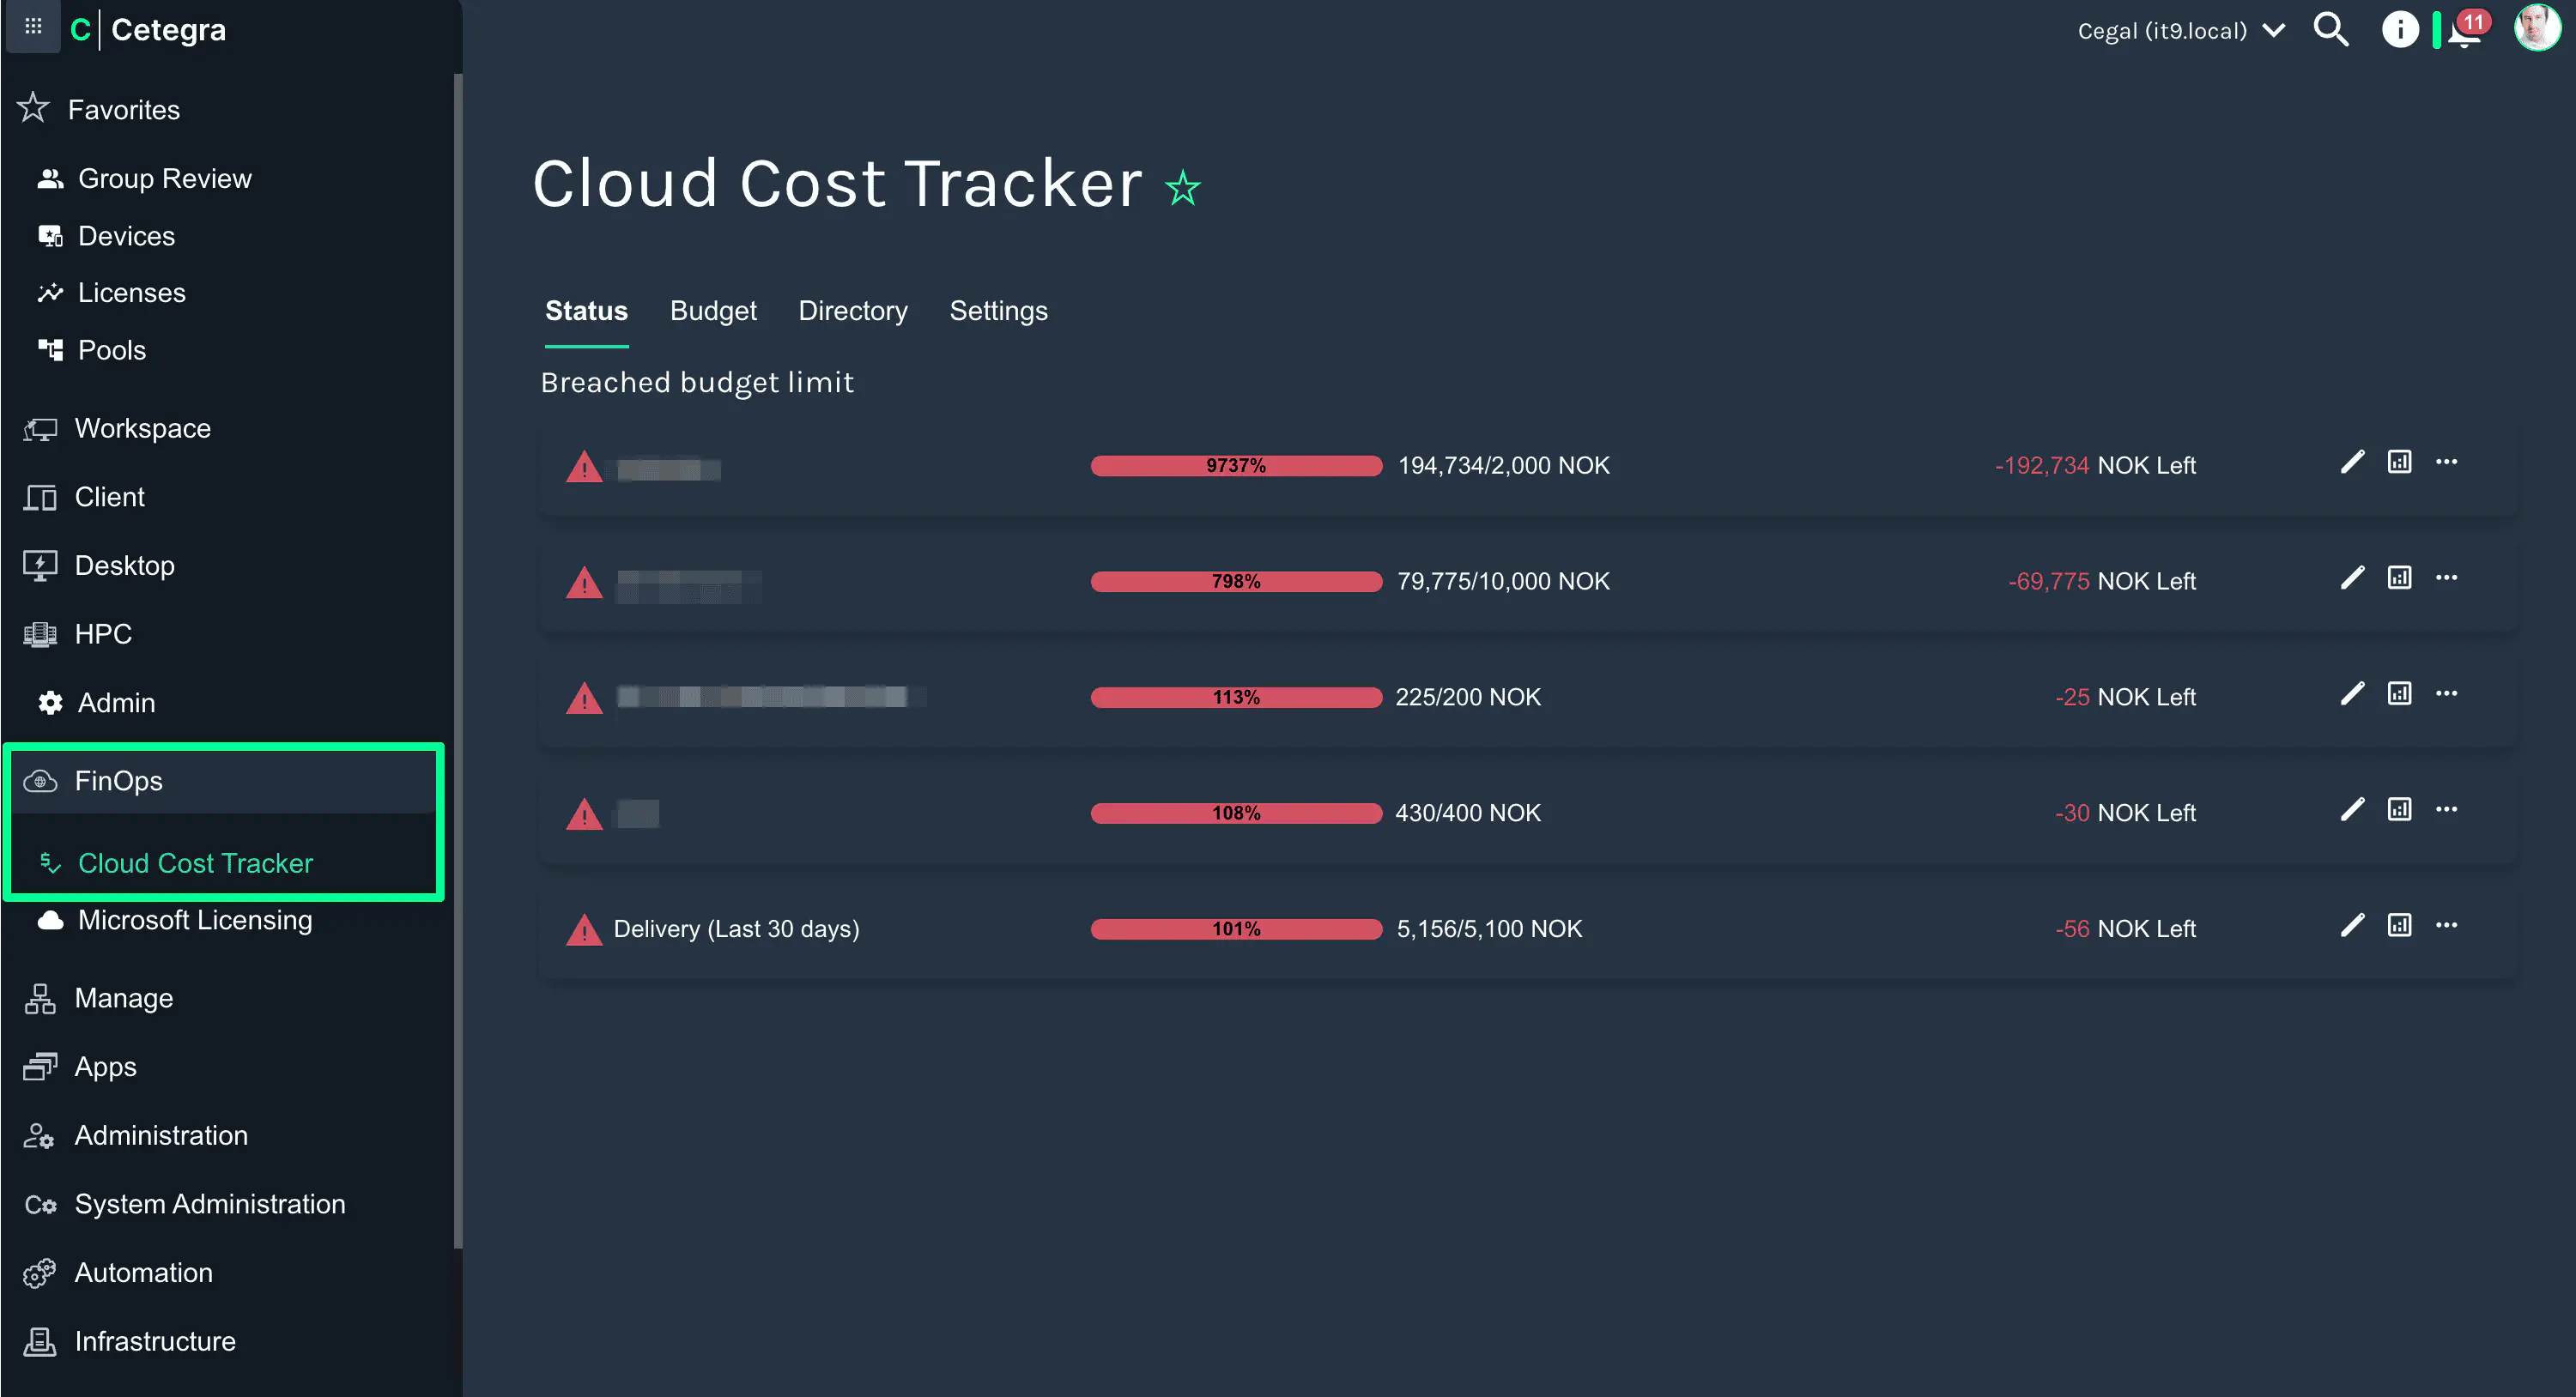The height and width of the screenshot is (1397, 2576).
Task: Open the Directory tab
Action: point(853,311)
